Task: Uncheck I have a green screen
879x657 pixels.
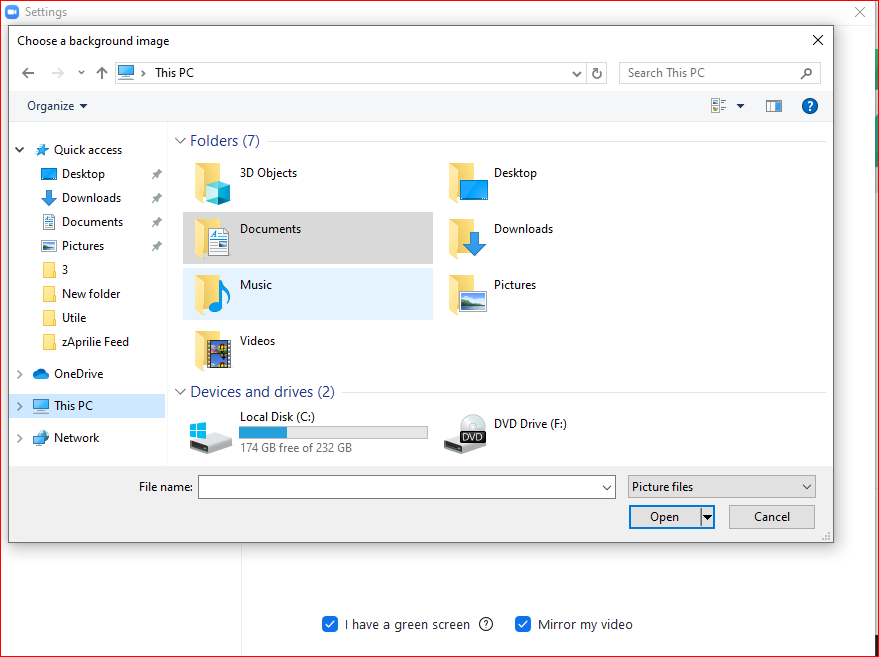Action: pos(330,624)
